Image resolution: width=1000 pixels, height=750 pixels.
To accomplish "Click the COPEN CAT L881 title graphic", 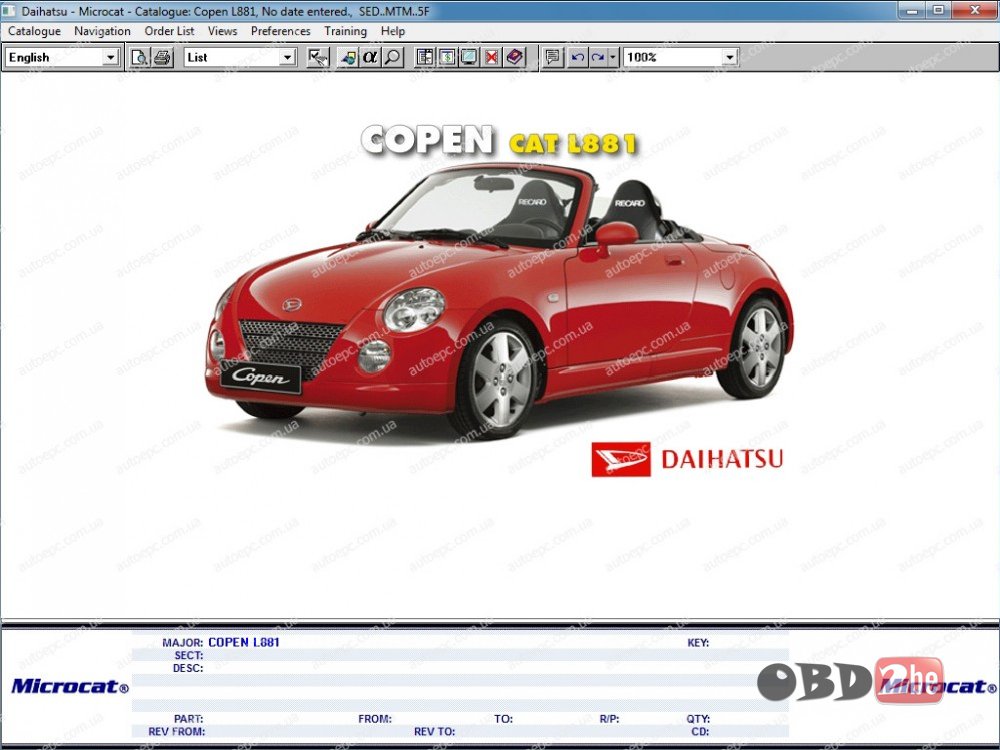I will click(499, 140).
